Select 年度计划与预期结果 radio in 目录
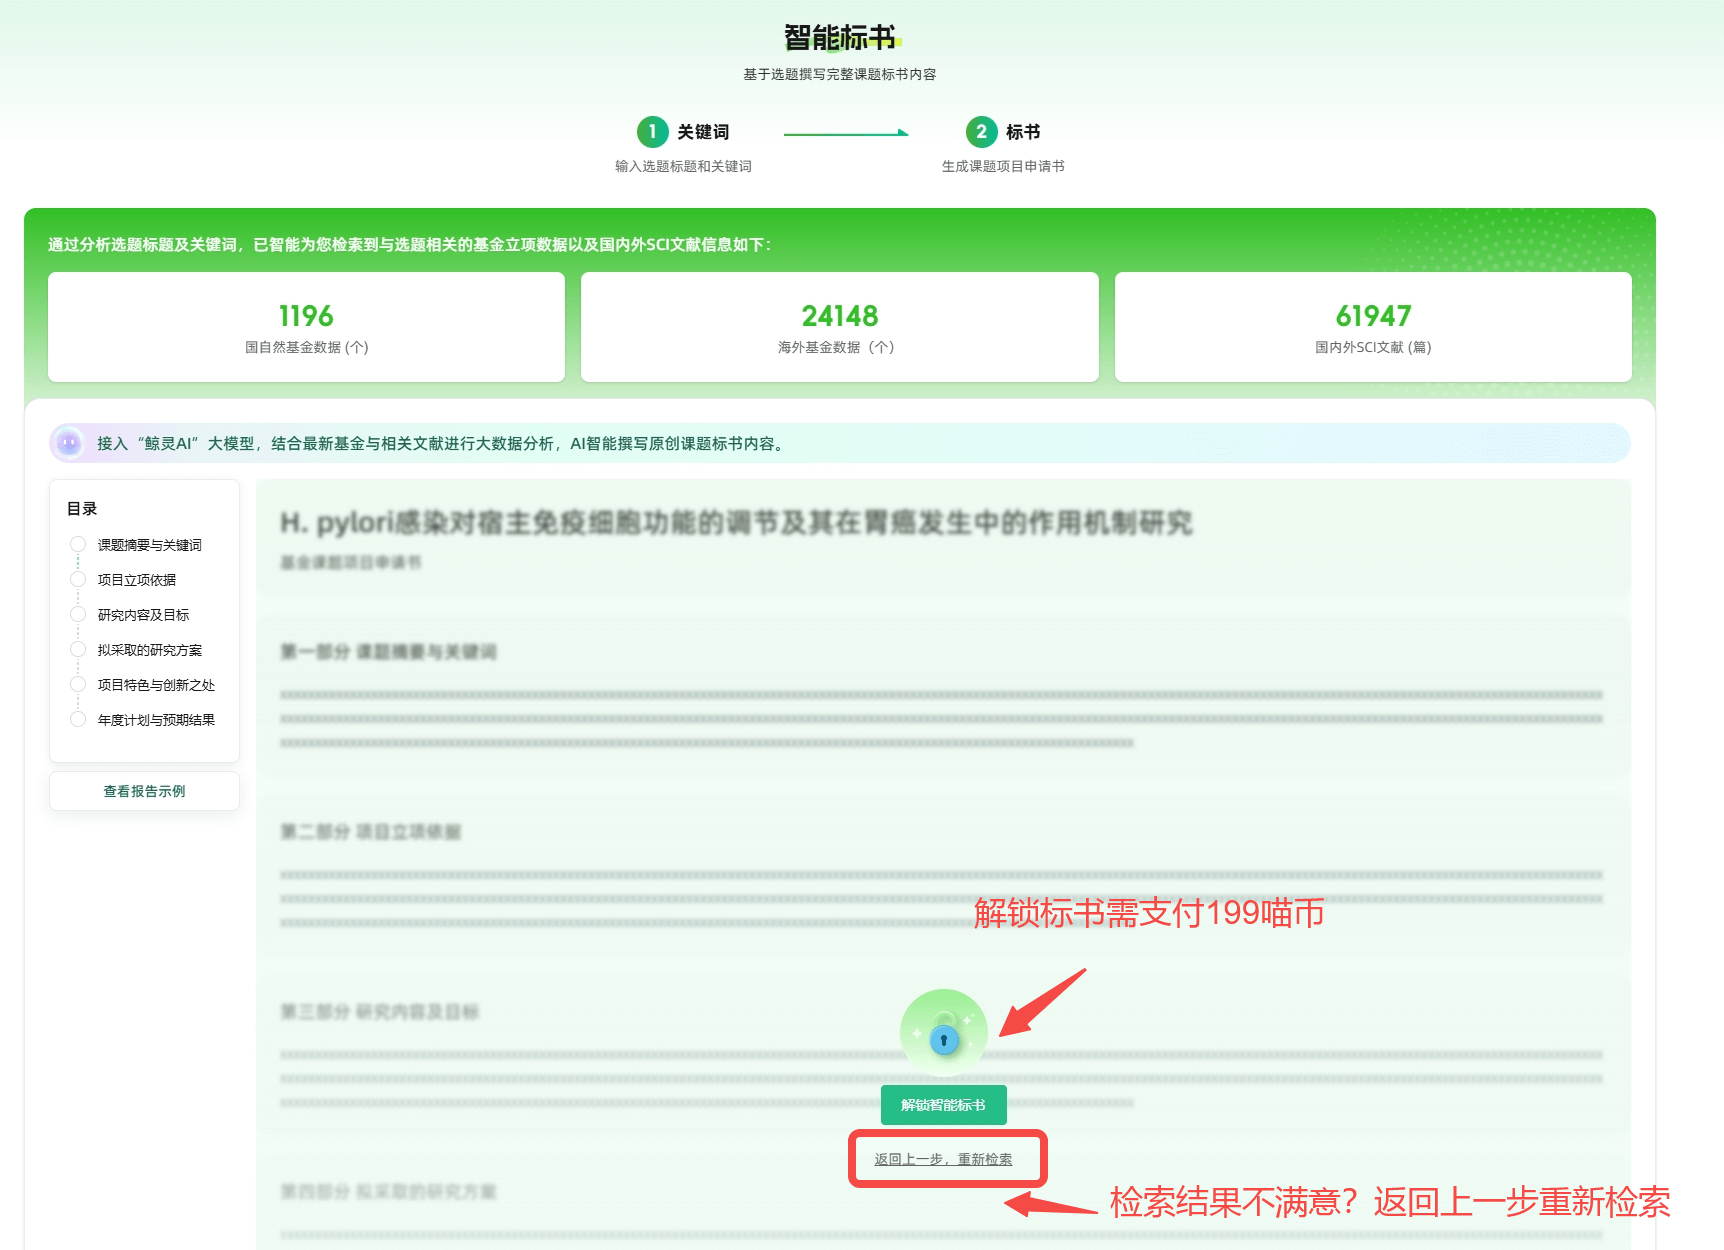 (78, 719)
